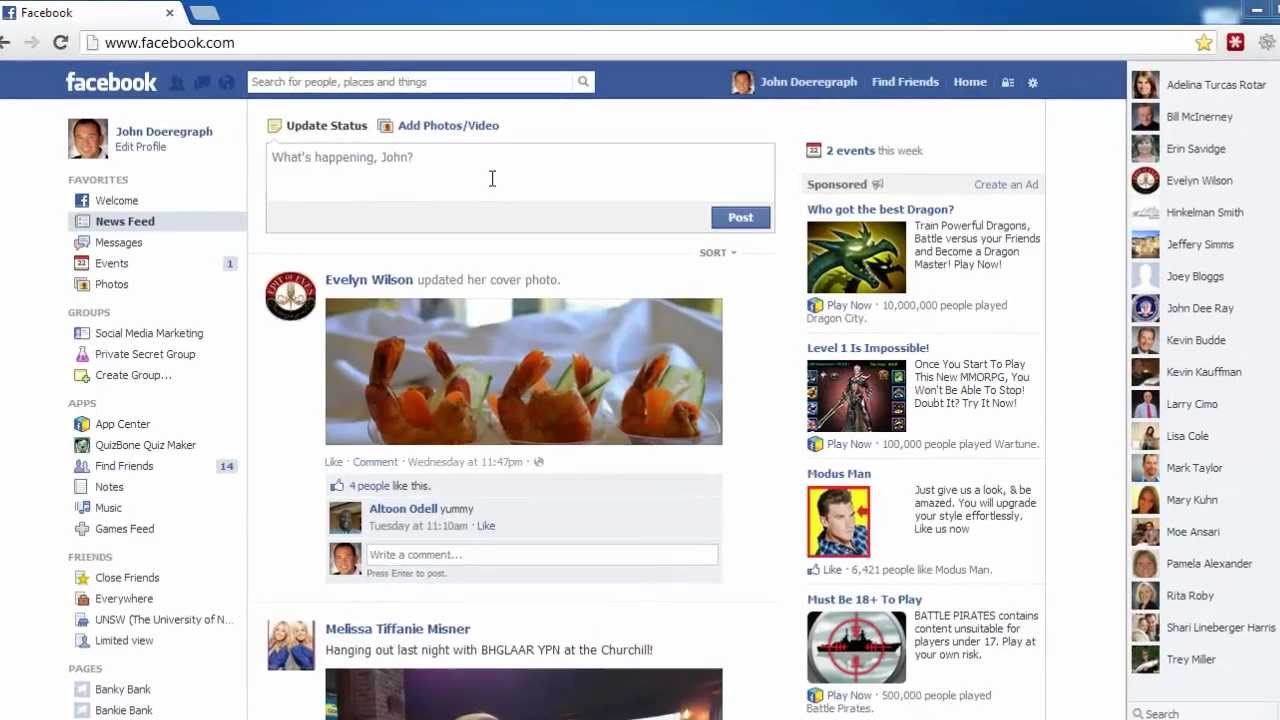
Task: Click the search magnifier icon
Action: pyautogui.click(x=583, y=82)
